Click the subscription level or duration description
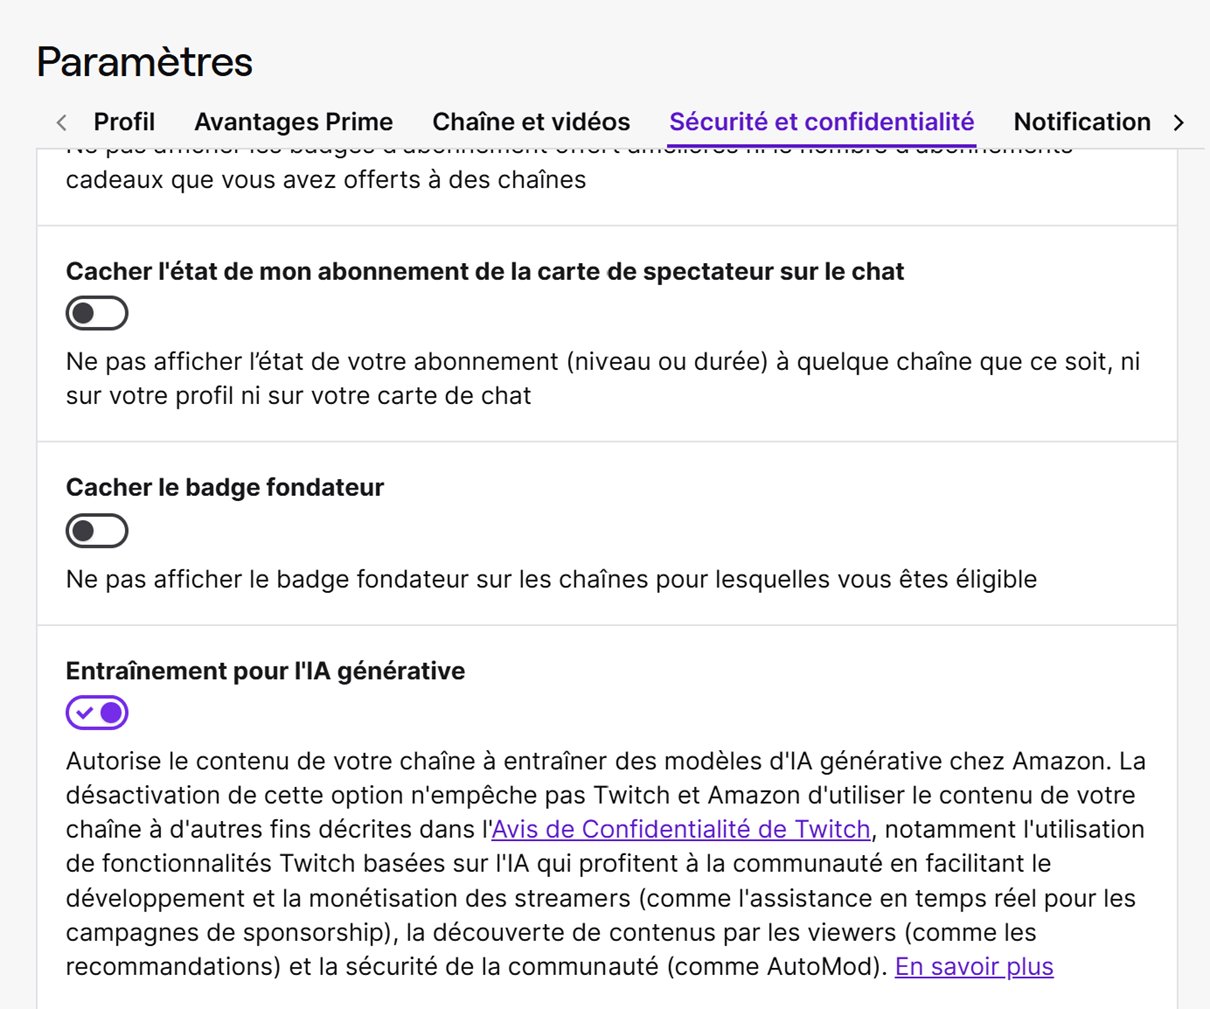Screen dimensions: 1210x1009 click(x=603, y=378)
